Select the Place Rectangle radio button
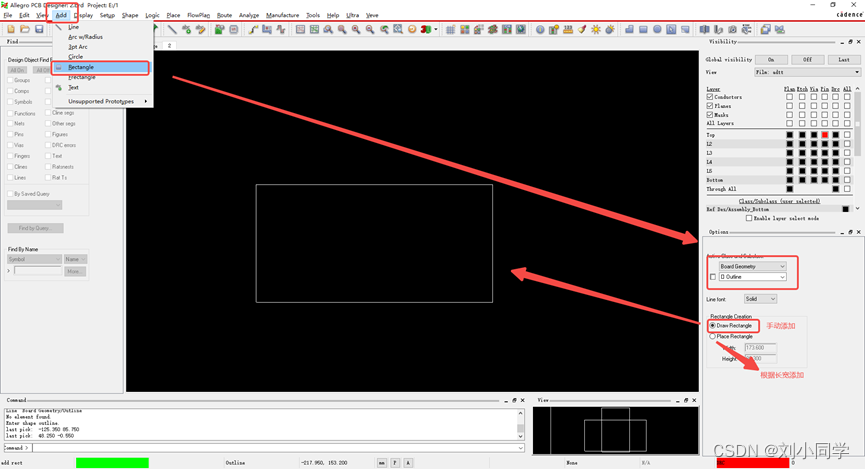Image resolution: width=865 pixels, height=469 pixels. click(713, 336)
